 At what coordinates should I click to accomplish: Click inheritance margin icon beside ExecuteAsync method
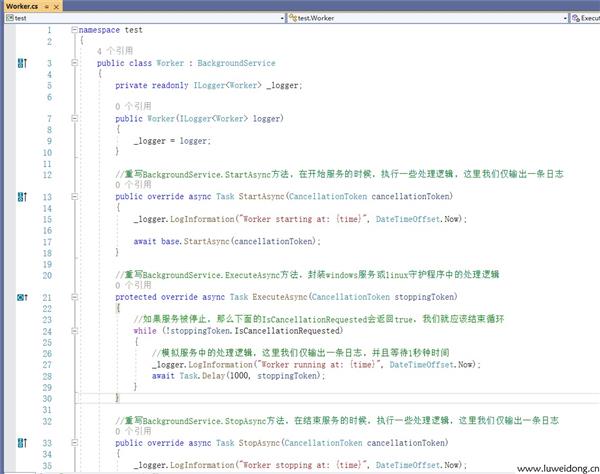tap(22, 297)
